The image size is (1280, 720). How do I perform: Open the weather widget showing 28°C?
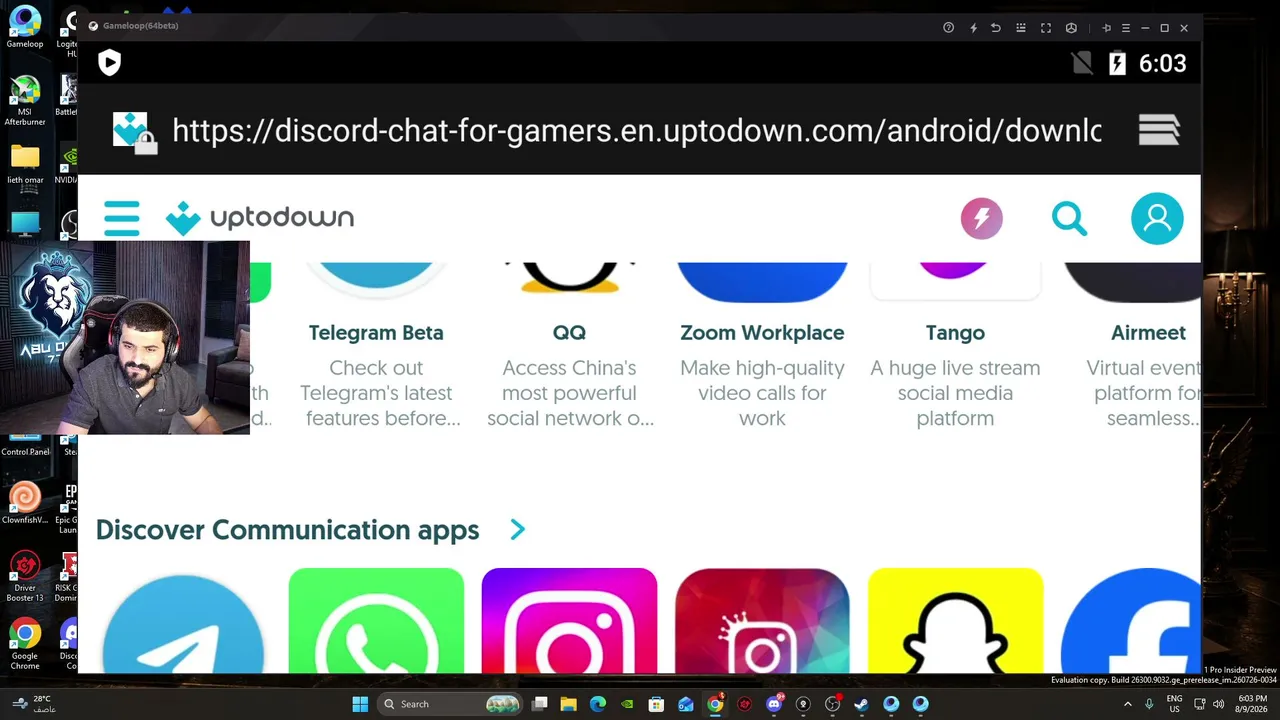32,704
